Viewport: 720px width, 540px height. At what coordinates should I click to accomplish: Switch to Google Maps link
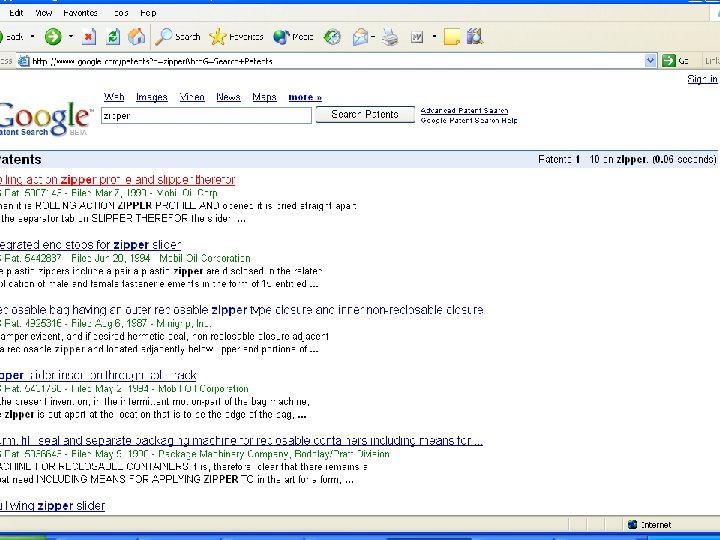[264, 97]
